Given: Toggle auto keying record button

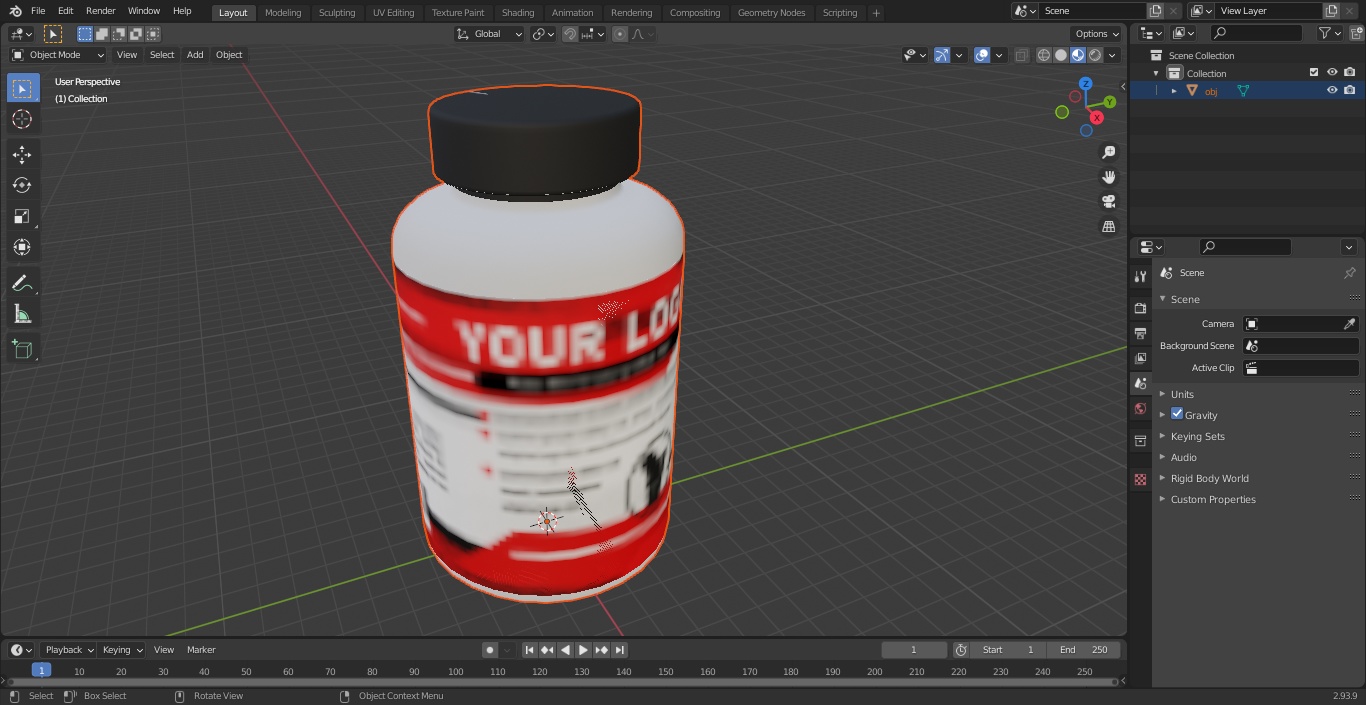Looking at the screenshot, I should pyautogui.click(x=490, y=650).
